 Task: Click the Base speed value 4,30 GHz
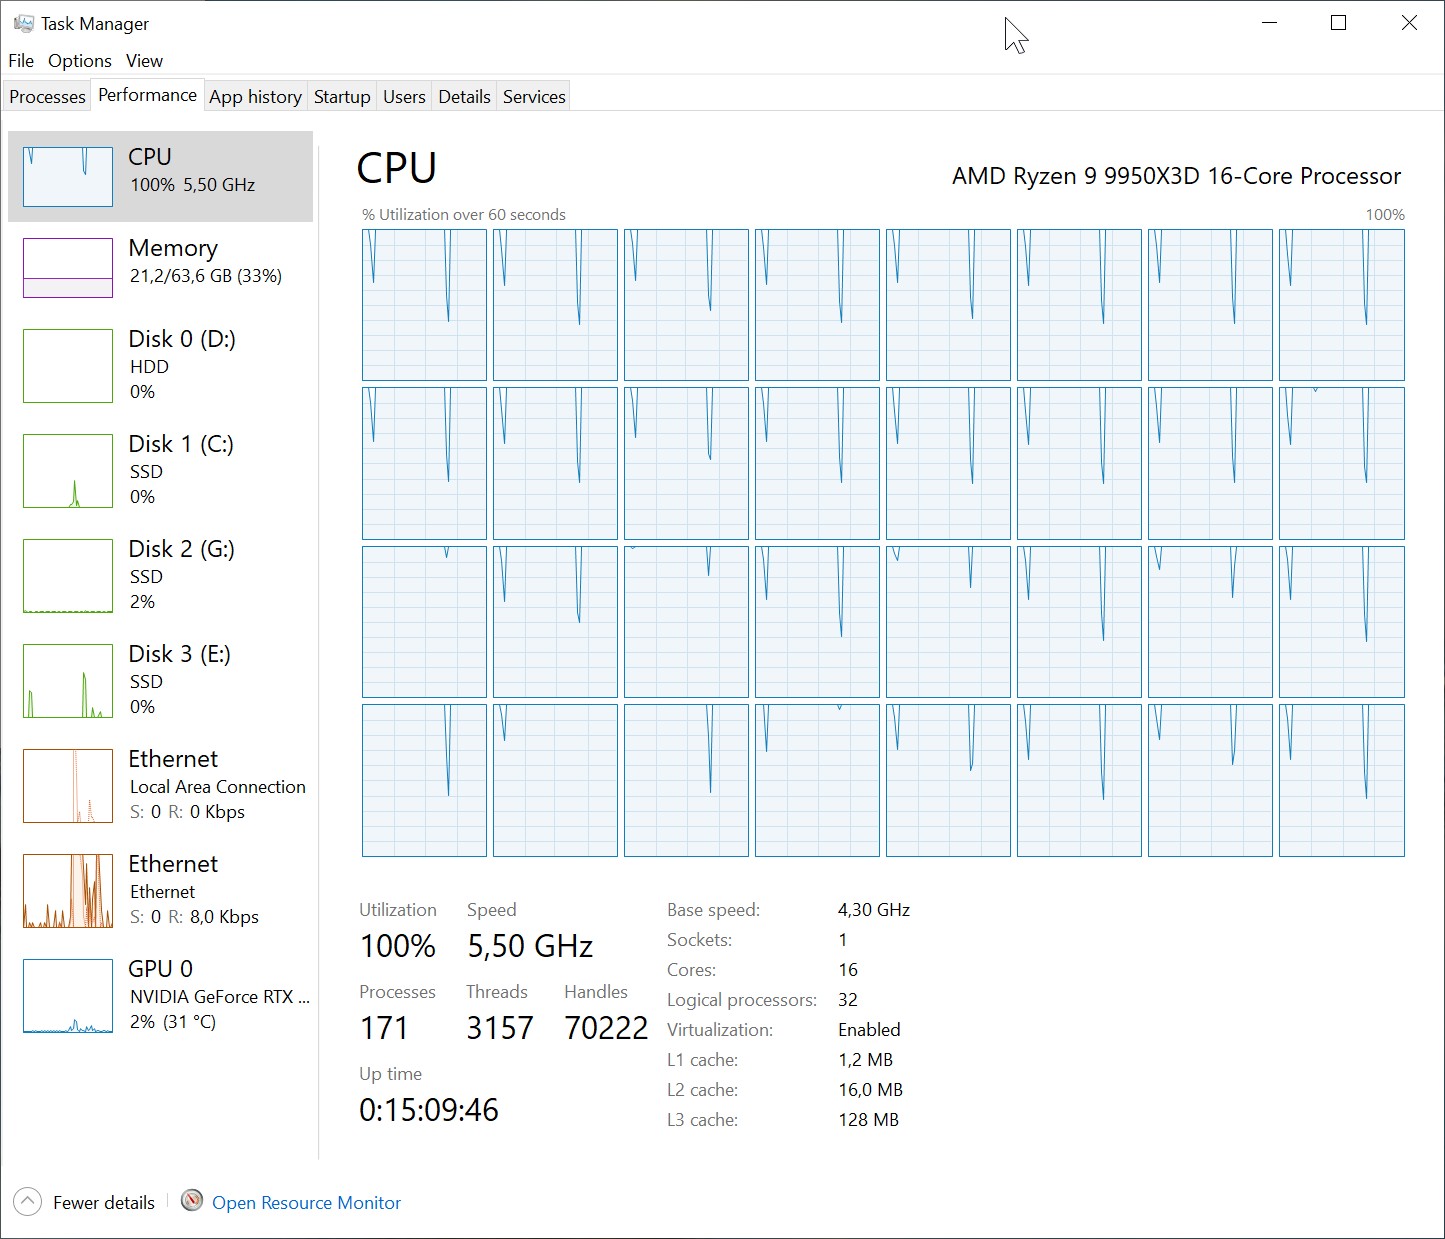point(874,910)
